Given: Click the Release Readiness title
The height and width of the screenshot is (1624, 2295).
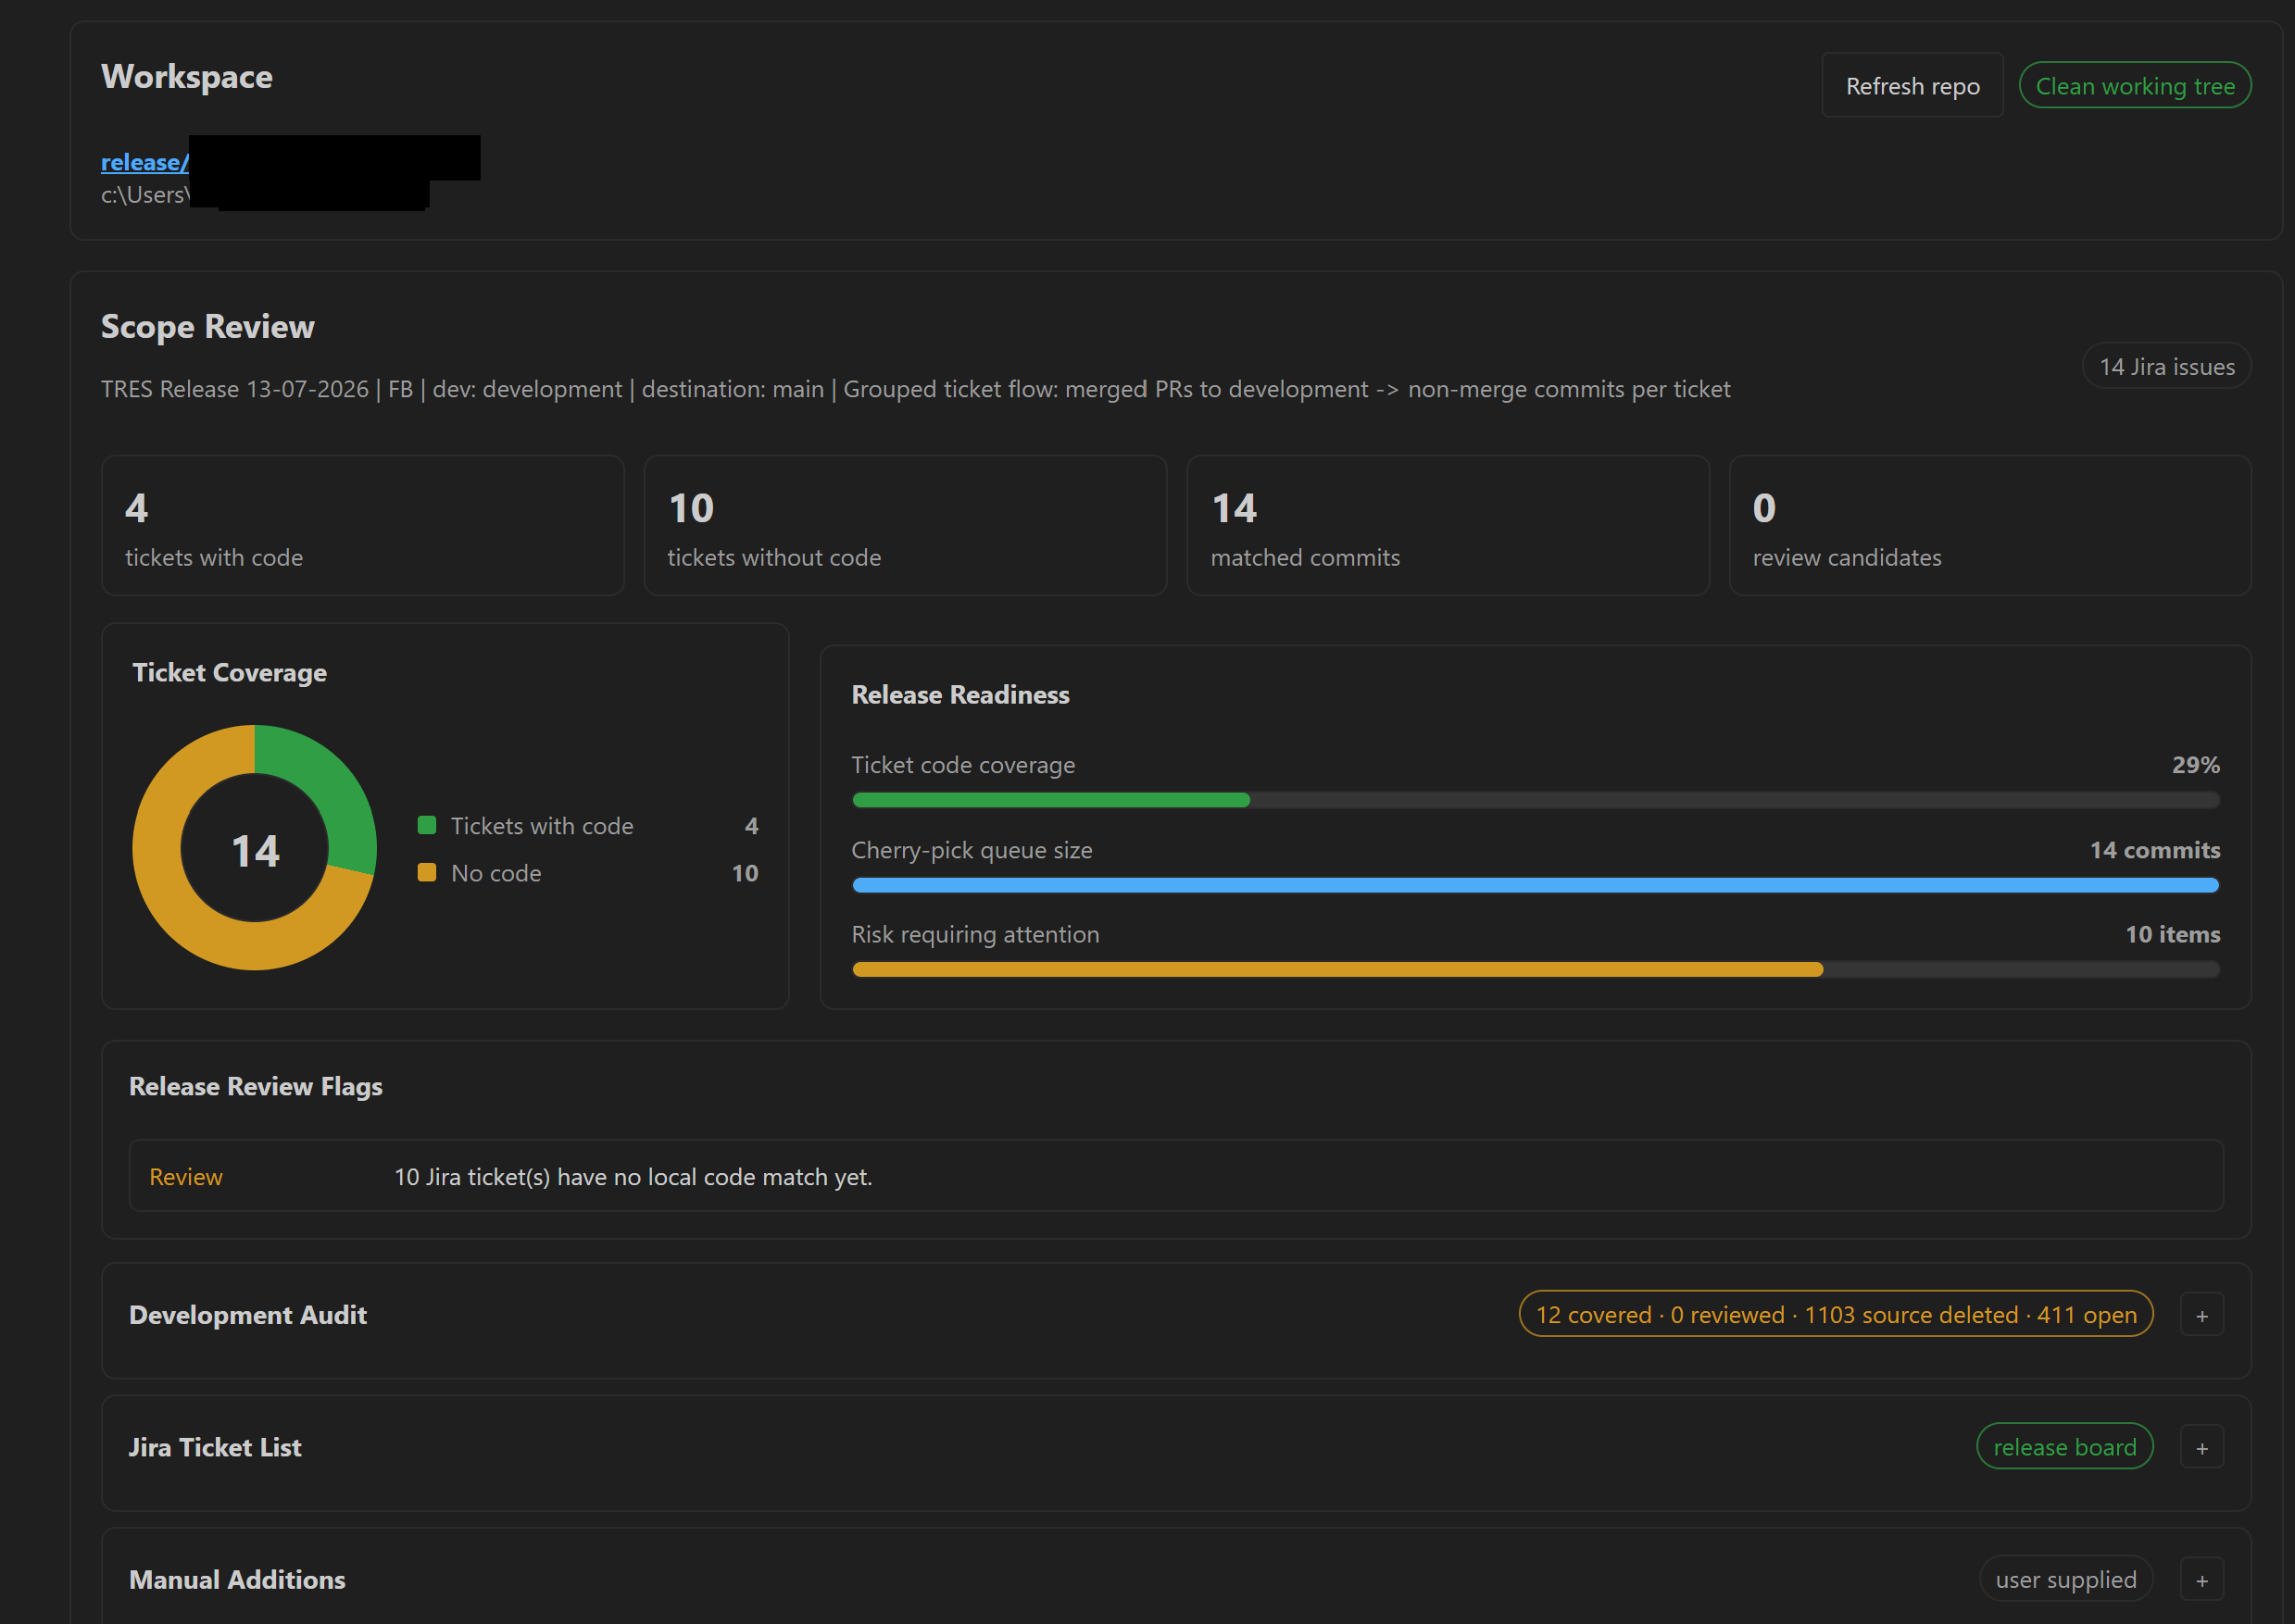Looking at the screenshot, I should pyautogui.click(x=960, y=695).
